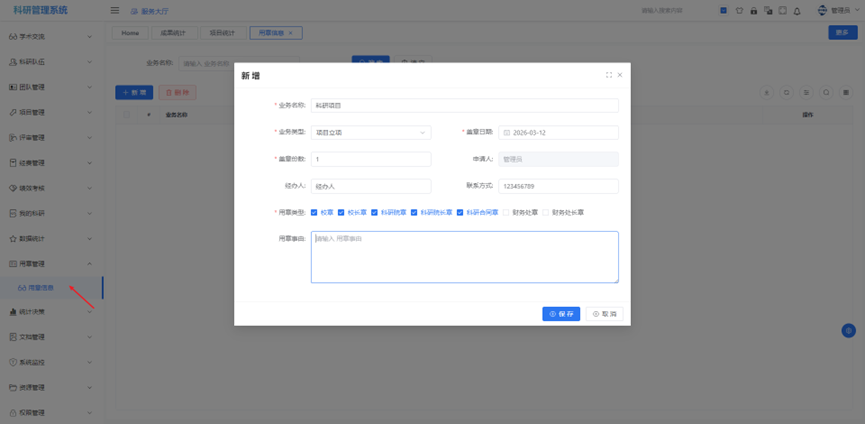The width and height of the screenshot is (865, 424).
Task: Click the 保存 button
Action: point(561,314)
